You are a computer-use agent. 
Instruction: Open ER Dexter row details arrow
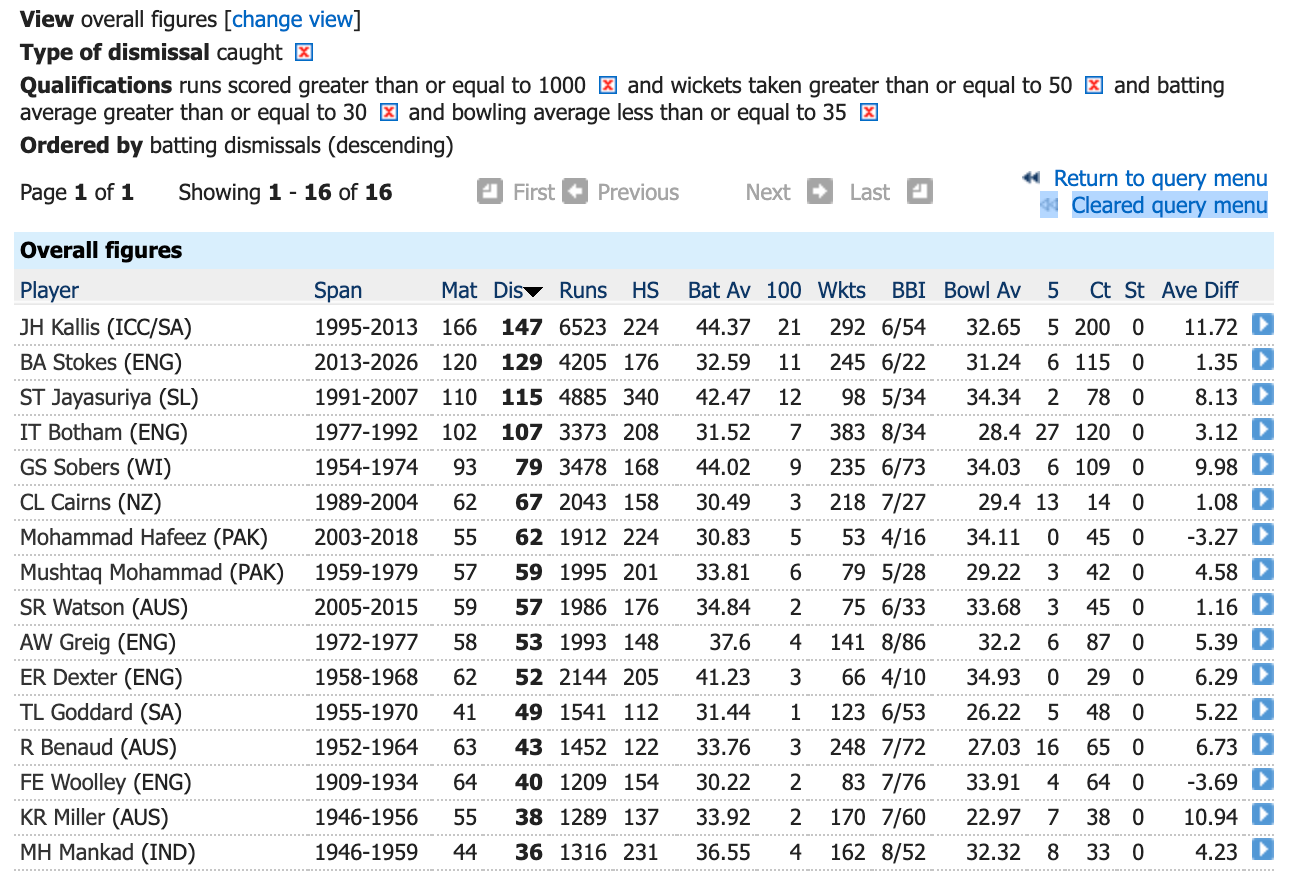tap(1263, 674)
